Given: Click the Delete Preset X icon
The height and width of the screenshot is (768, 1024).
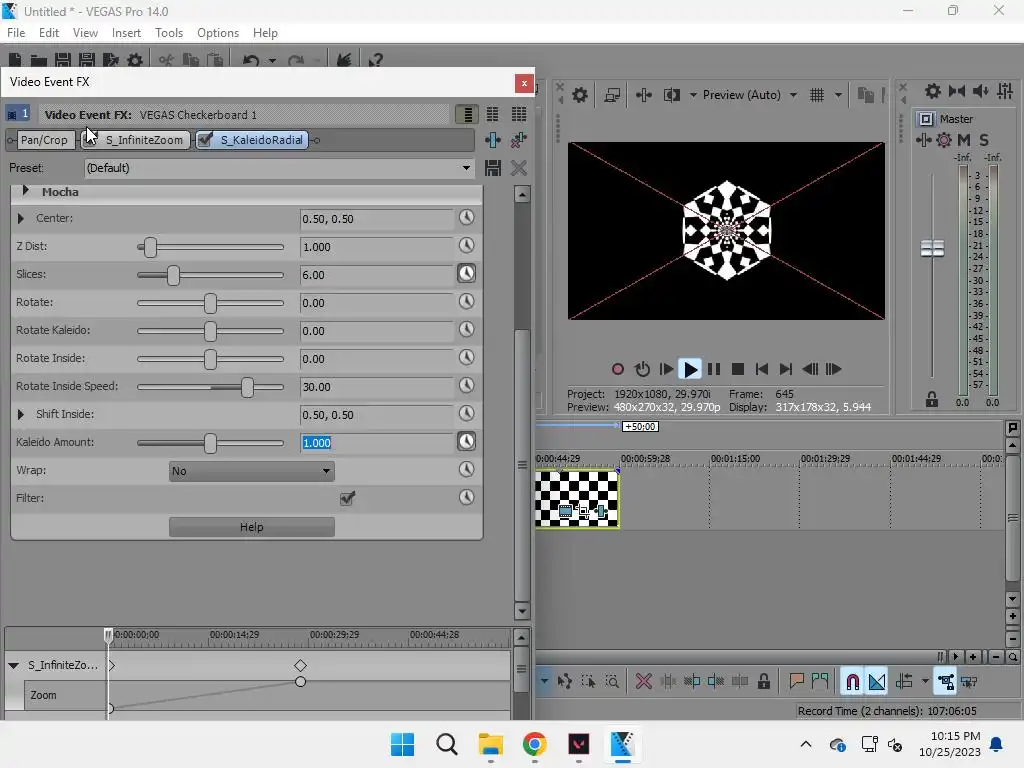Looking at the screenshot, I should pyautogui.click(x=519, y=168).
